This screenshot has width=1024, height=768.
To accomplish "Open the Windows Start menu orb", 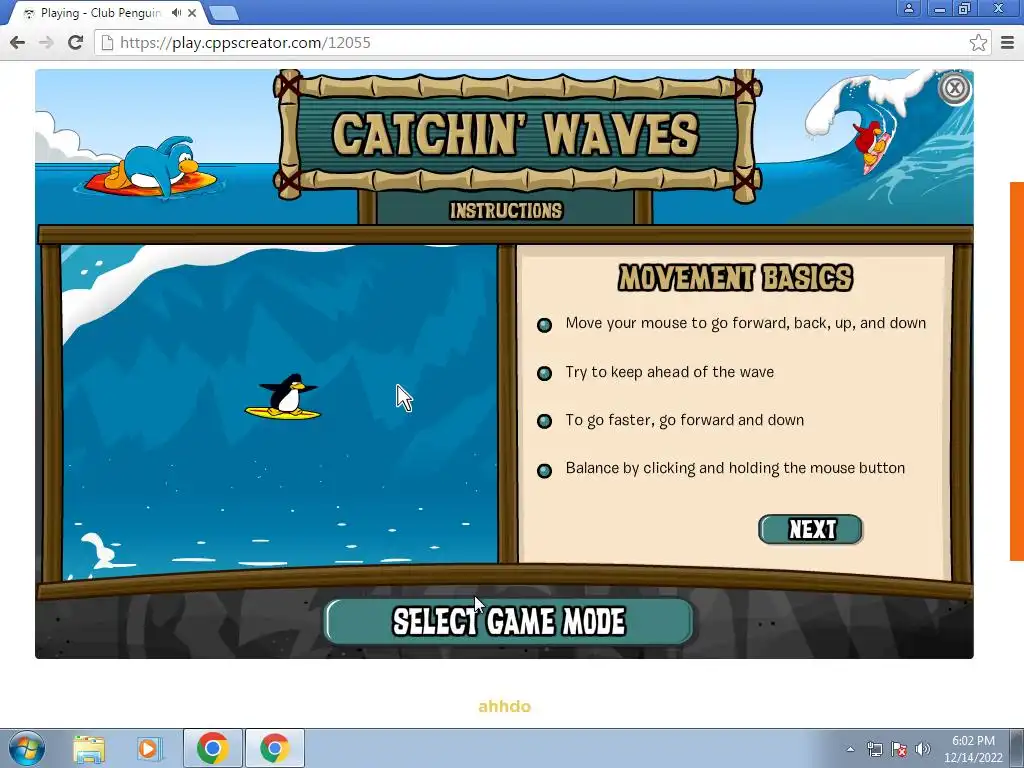I will tap(27, 748).
